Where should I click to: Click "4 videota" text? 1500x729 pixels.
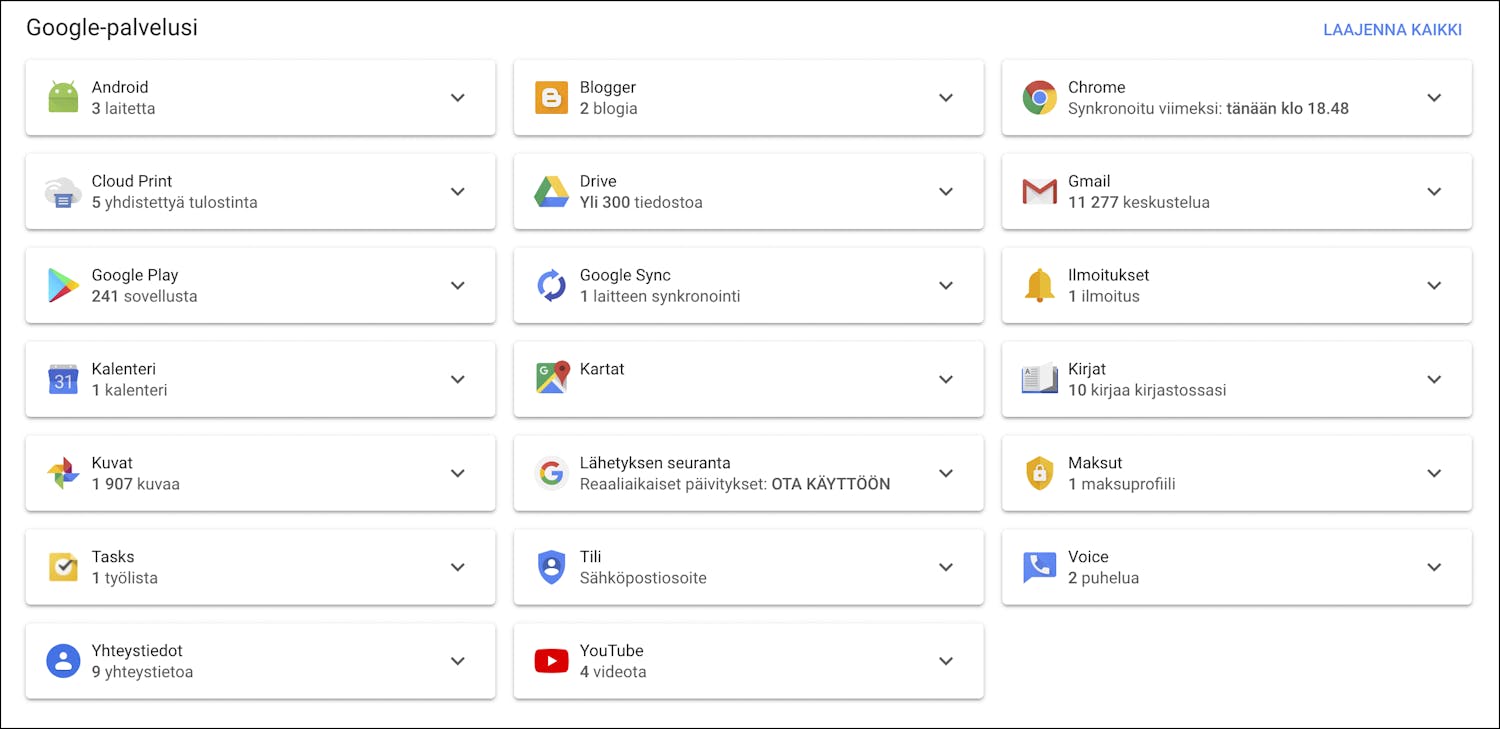[x=613, y=672]
